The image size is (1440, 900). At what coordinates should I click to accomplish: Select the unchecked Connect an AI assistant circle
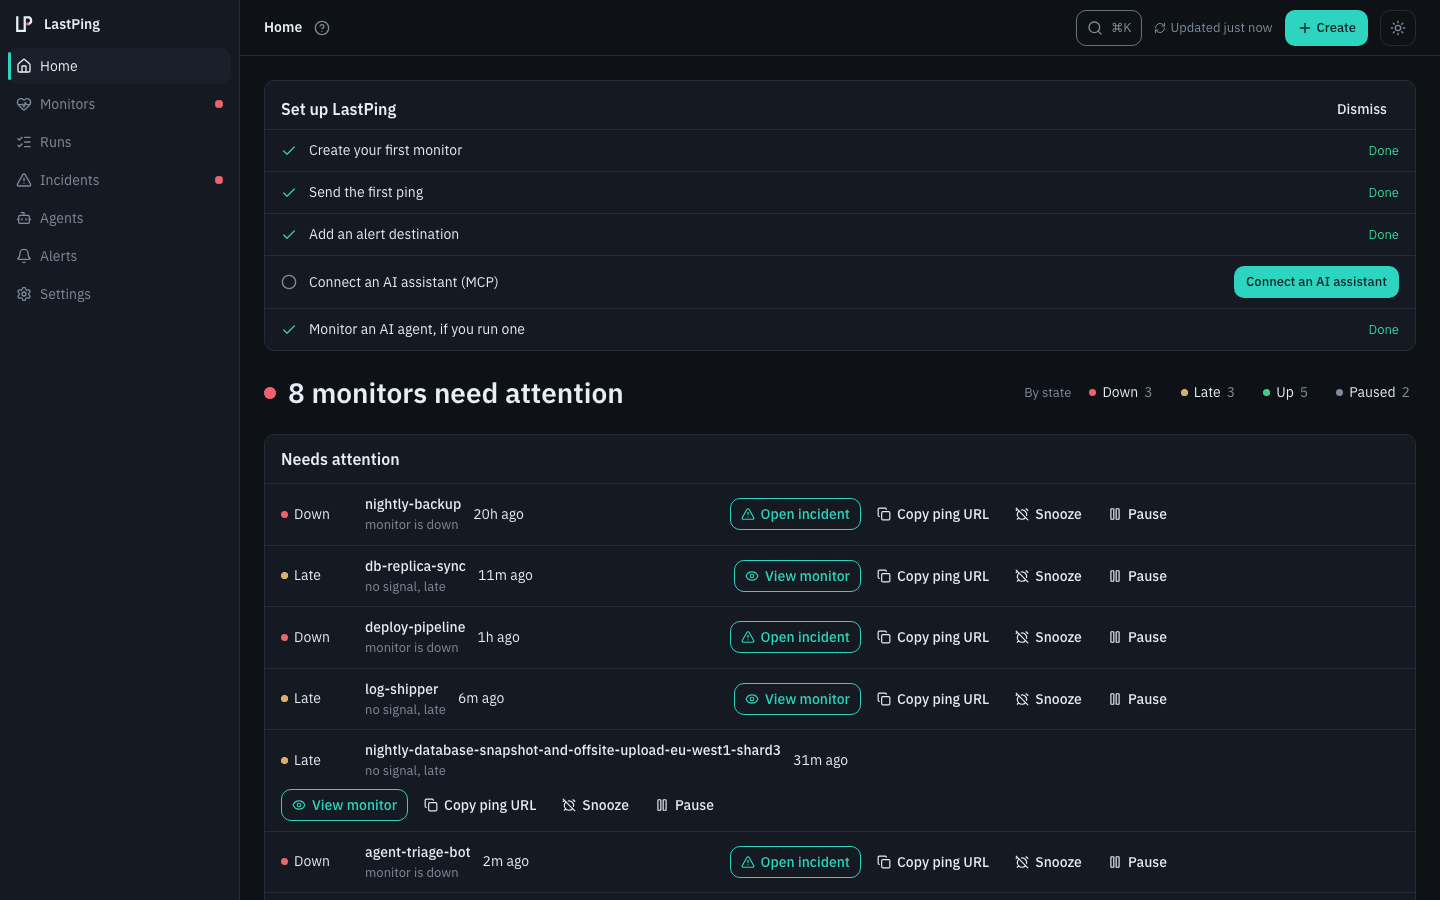point(289,282)
